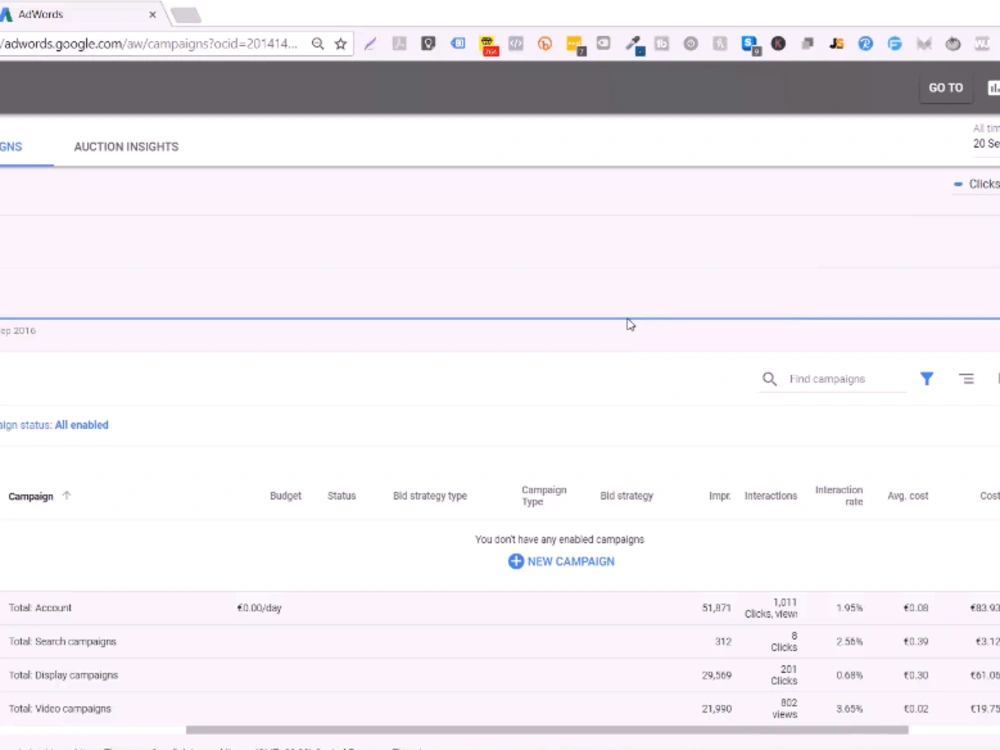Click the gray code brackets extension icon
1000x750 pixels.
[516, 43]
